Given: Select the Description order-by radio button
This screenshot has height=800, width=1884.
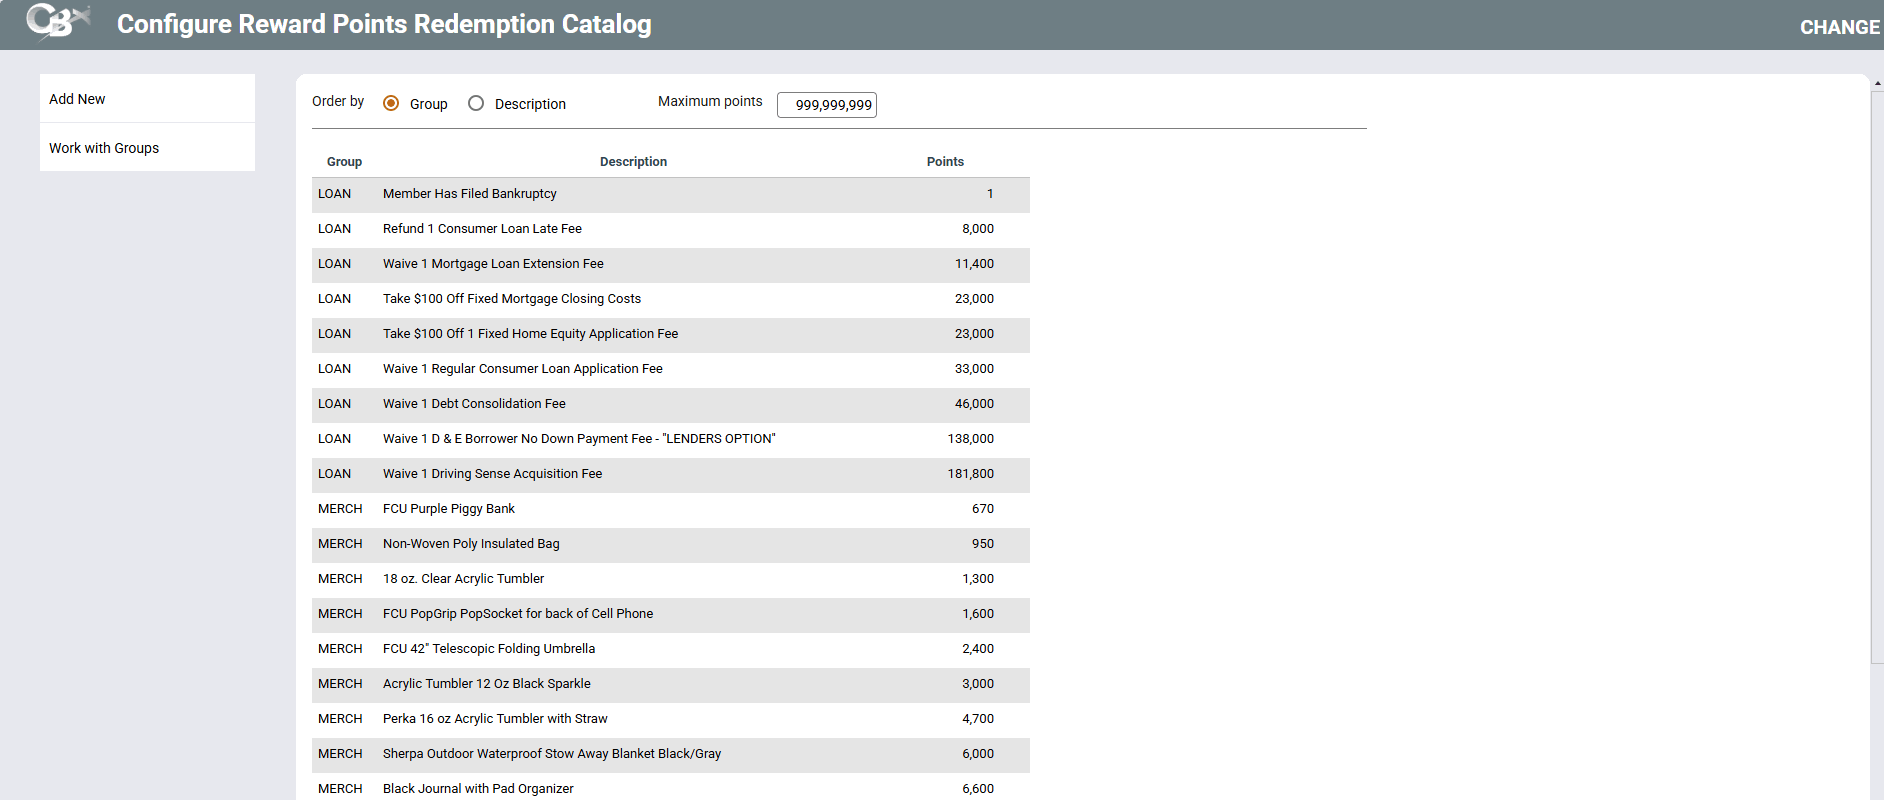Looking at the screenshot, I should (476, 103).
